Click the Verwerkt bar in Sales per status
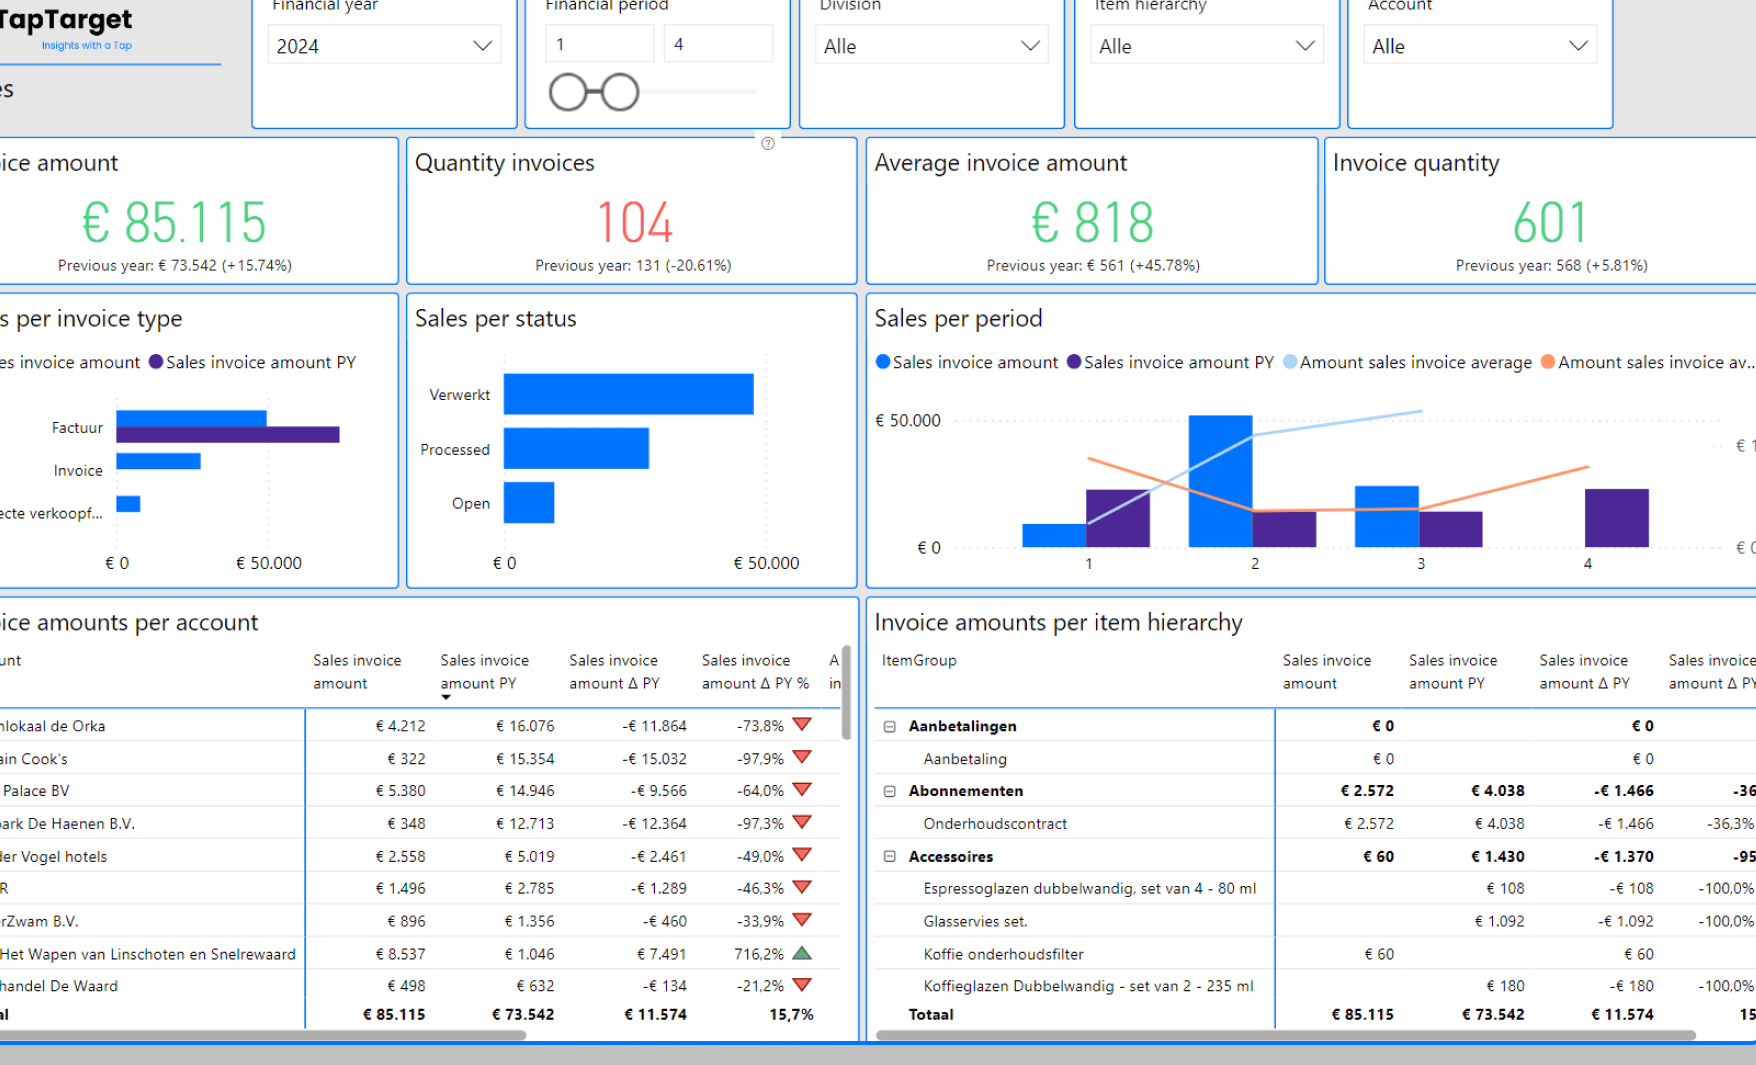The height and width of the screenshot is (1065, 1756). point(629,394)
